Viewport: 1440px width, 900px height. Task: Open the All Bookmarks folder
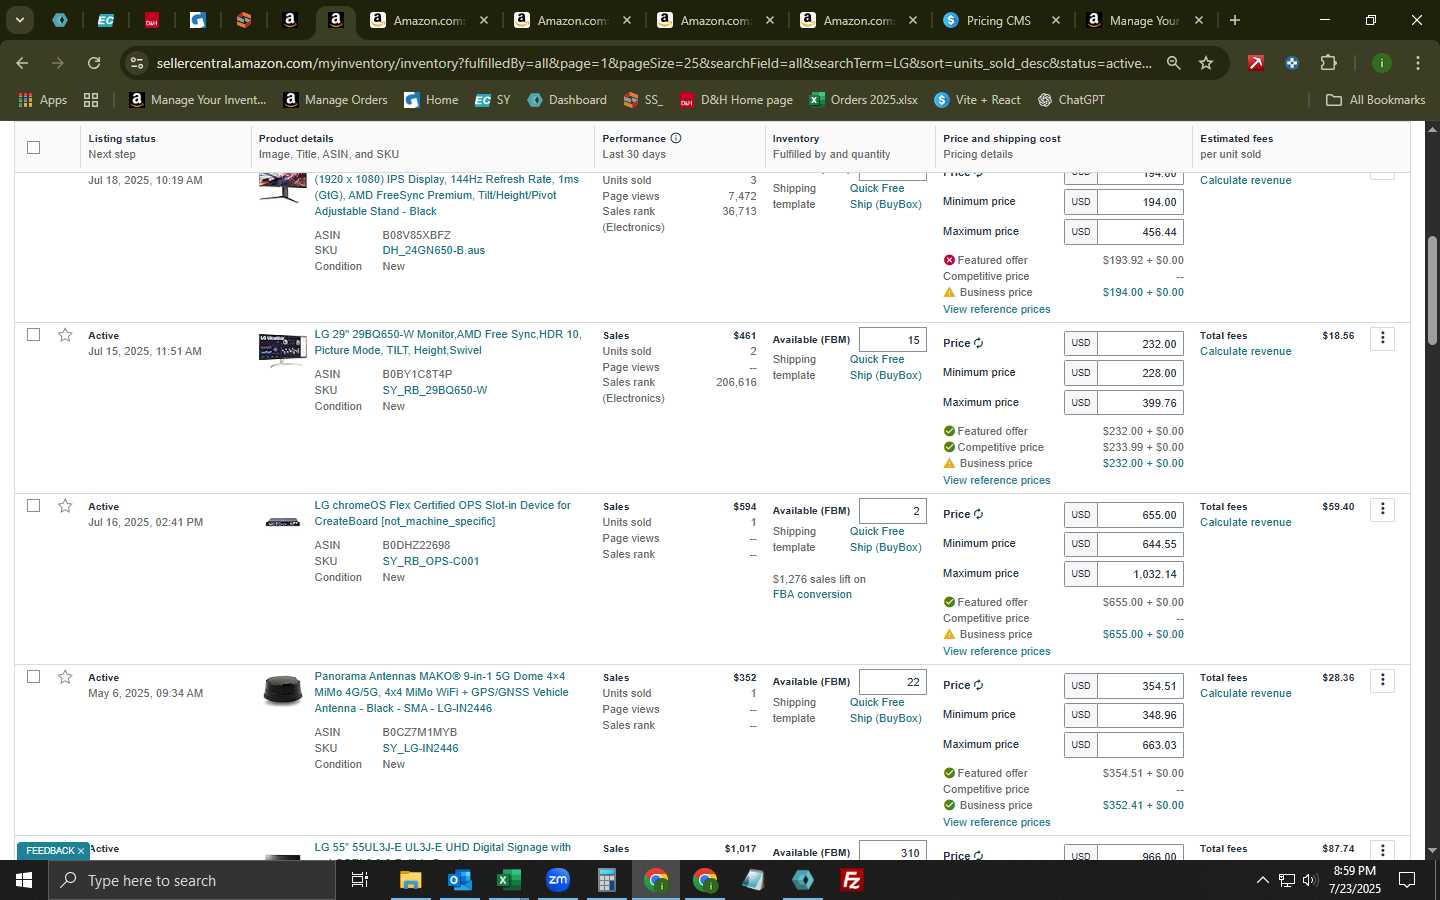[x=1374, y=100]
